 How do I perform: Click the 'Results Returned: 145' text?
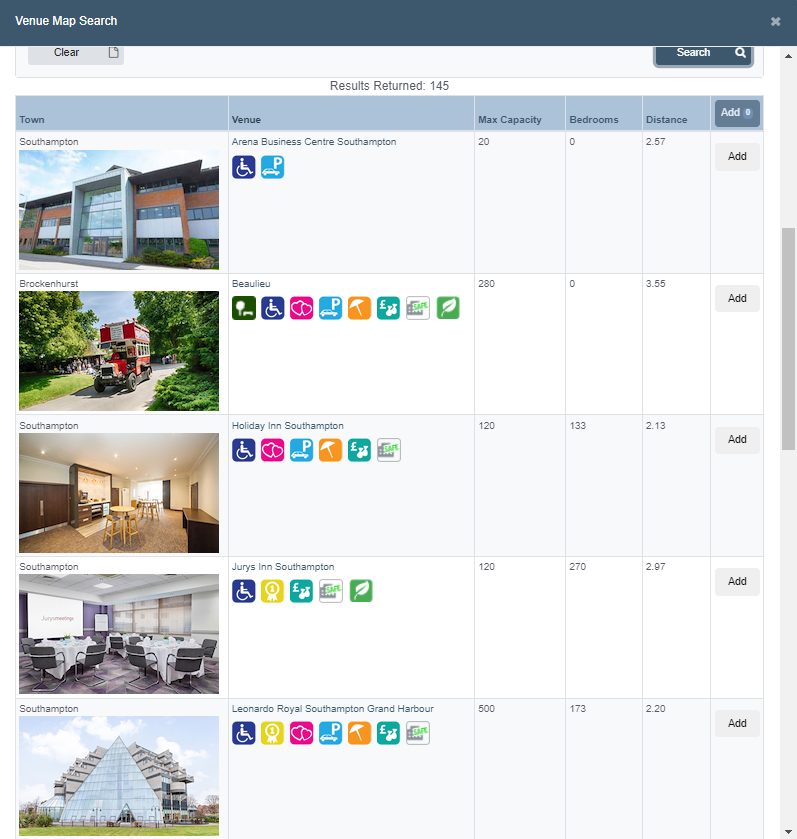(x=389, y=86)
